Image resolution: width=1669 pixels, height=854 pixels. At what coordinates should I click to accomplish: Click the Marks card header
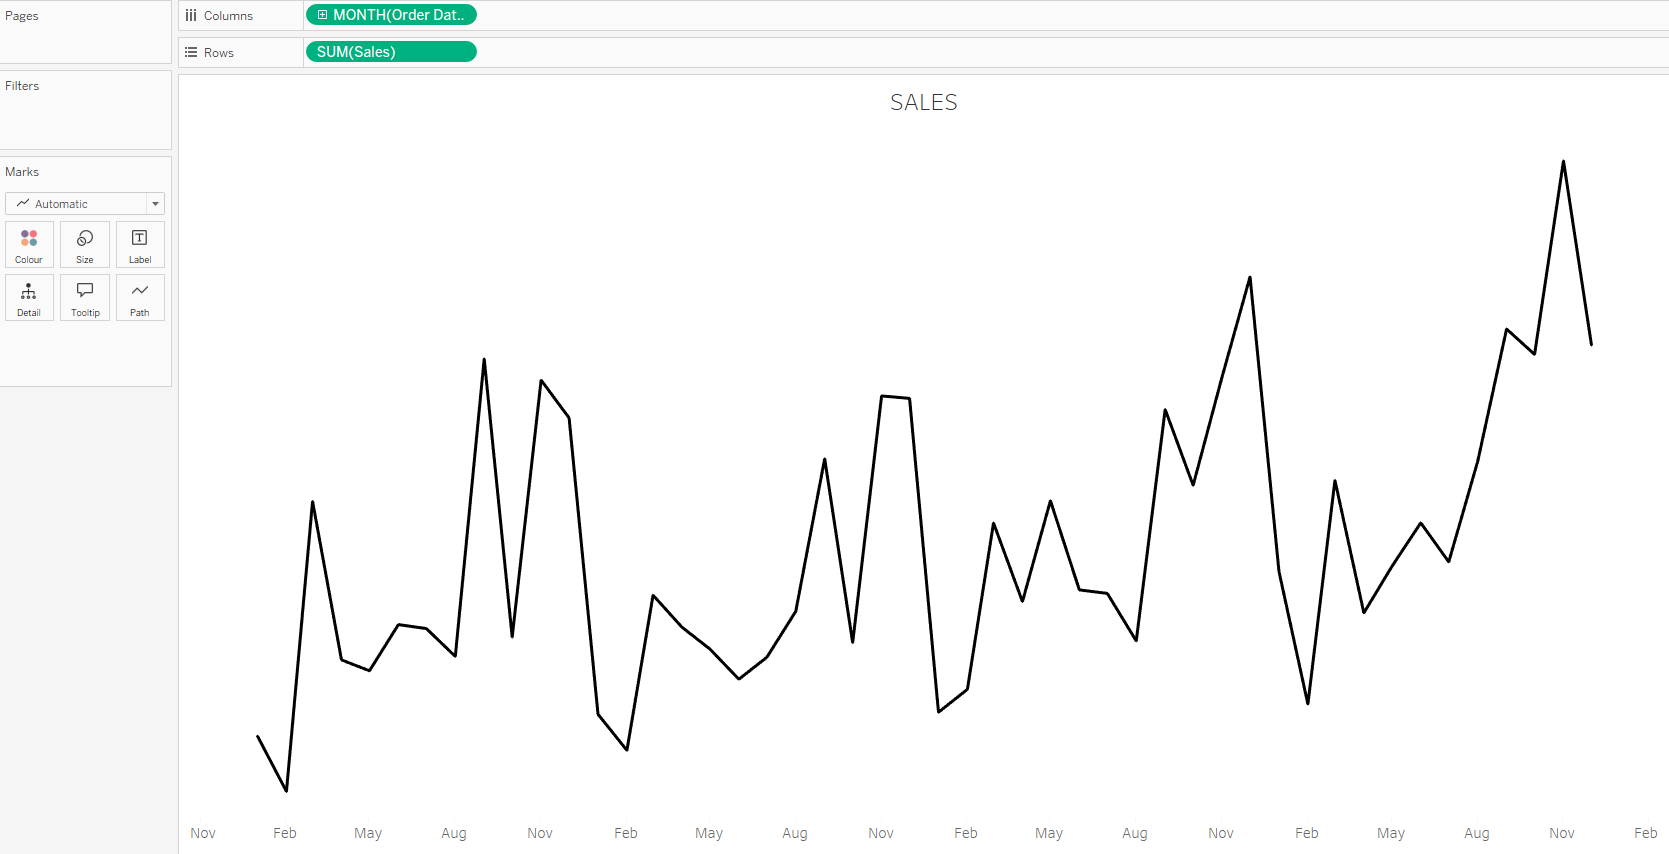[x=22, y=172]
